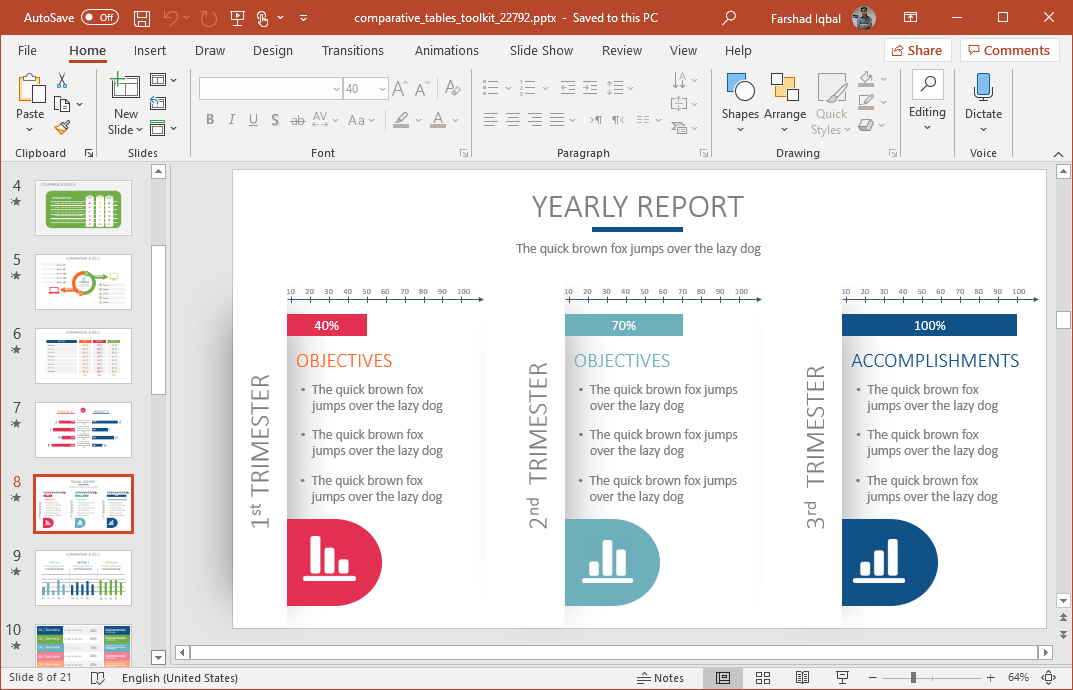
Task: Click the Format Painter brush icon
Action: (62, 127)
